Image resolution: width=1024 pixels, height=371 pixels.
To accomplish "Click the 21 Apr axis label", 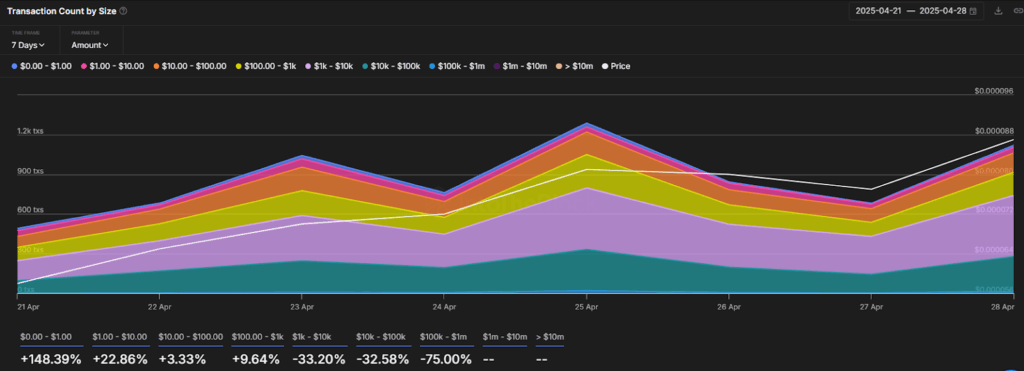I will (x=27, y=306).
